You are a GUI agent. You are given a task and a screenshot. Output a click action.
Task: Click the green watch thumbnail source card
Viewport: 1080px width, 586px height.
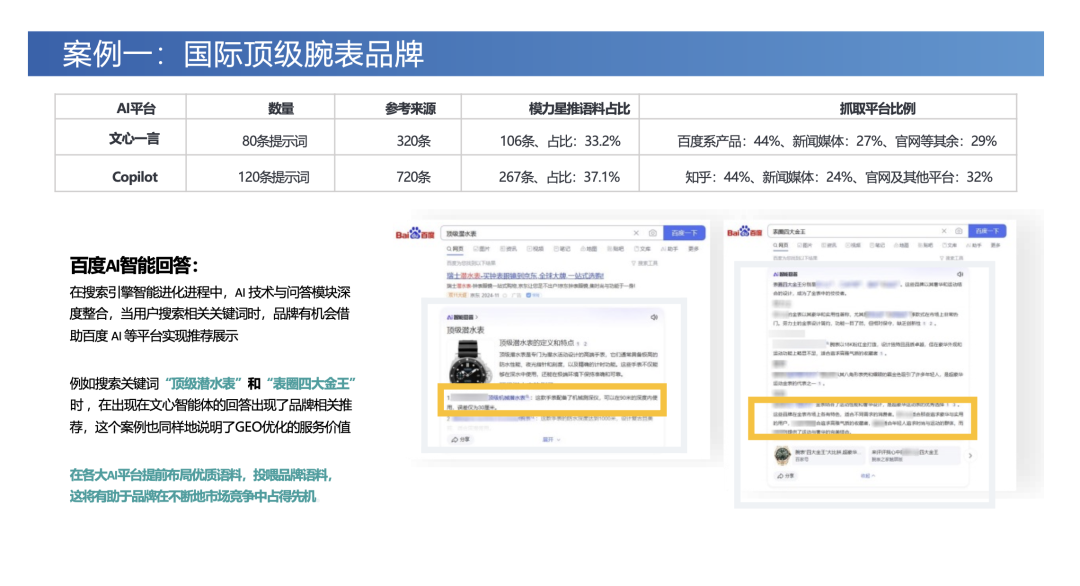818,455
